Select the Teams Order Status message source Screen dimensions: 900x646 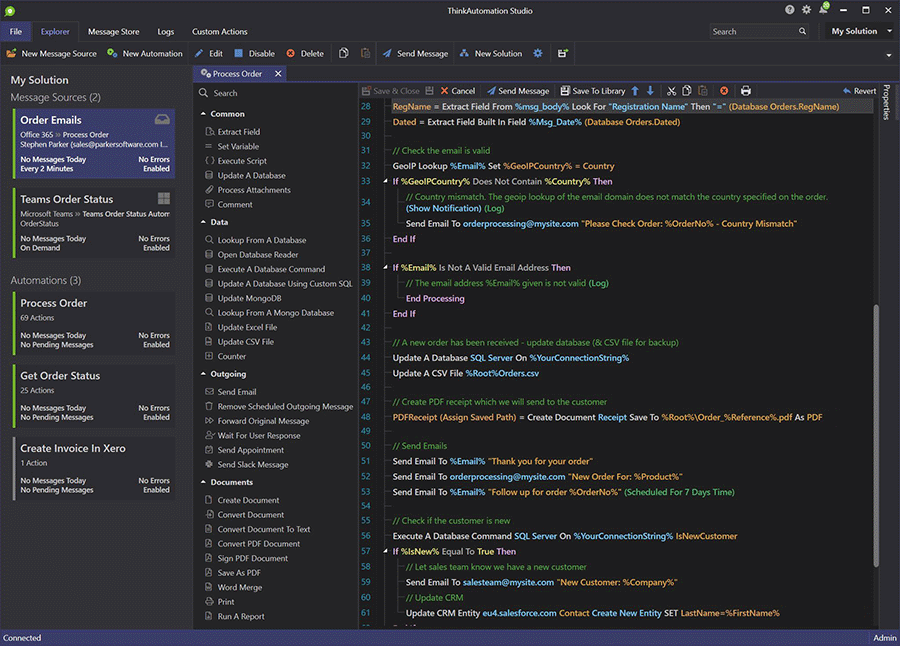94,223
